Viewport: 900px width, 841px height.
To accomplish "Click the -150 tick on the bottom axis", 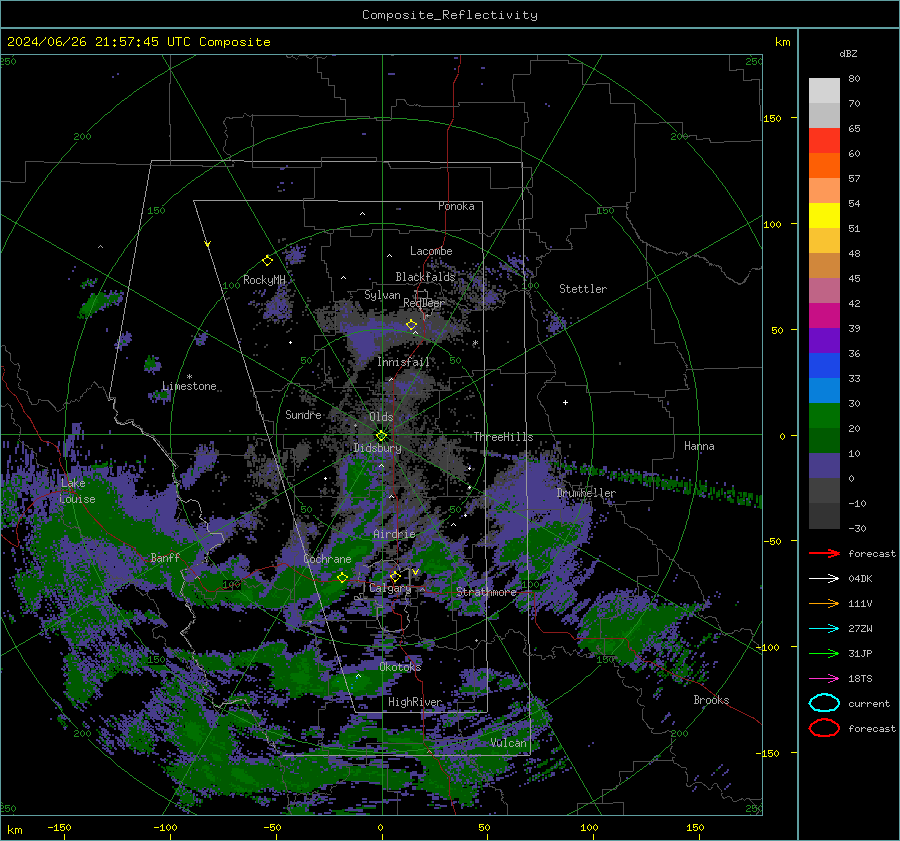I will click(59, 827).
